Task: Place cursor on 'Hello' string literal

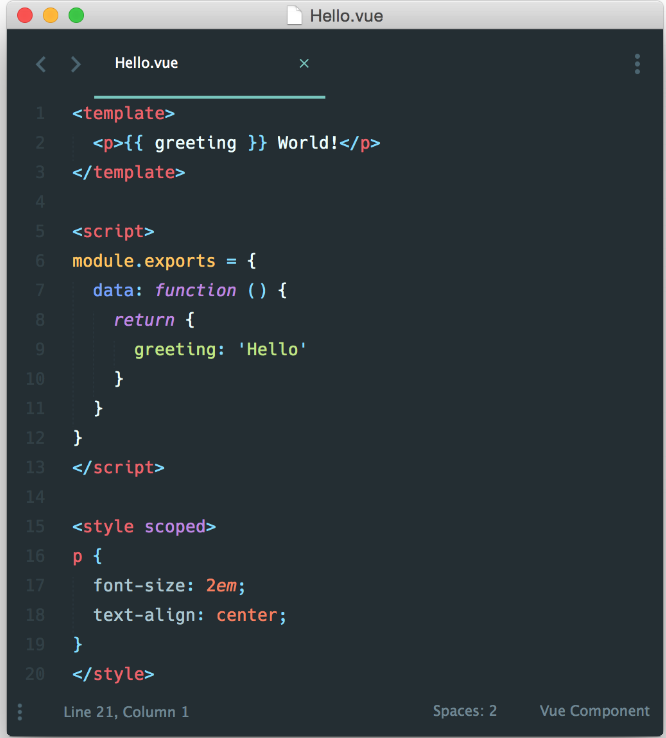Action: pyautogui.click(x=272, y=349)
